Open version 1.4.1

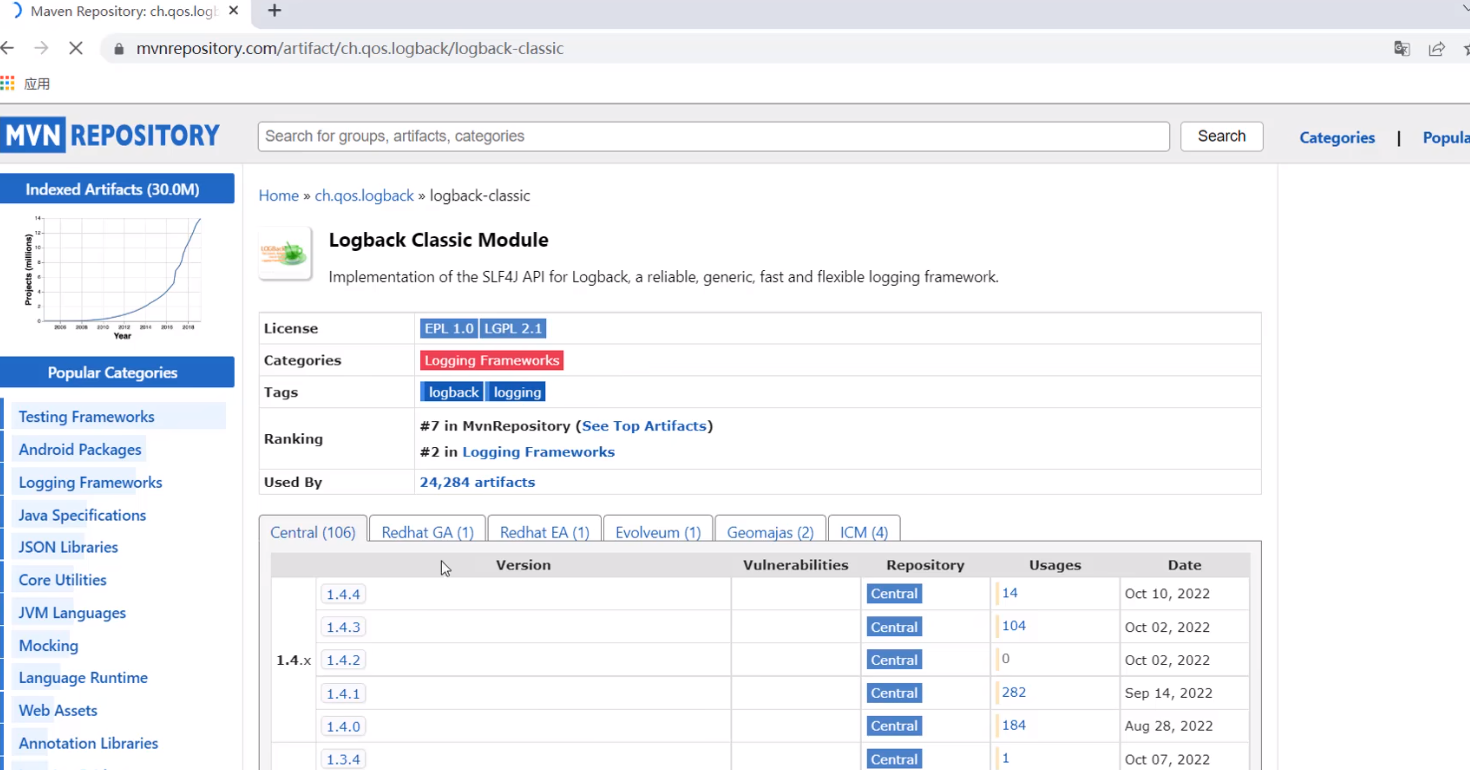coord(343,693)
